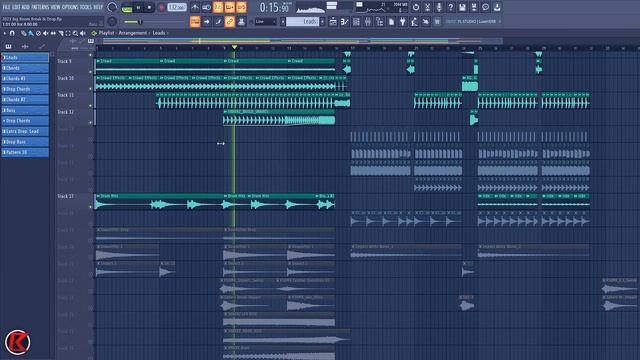Select the Slip tool in playlist toolbar

click(53, 33)
